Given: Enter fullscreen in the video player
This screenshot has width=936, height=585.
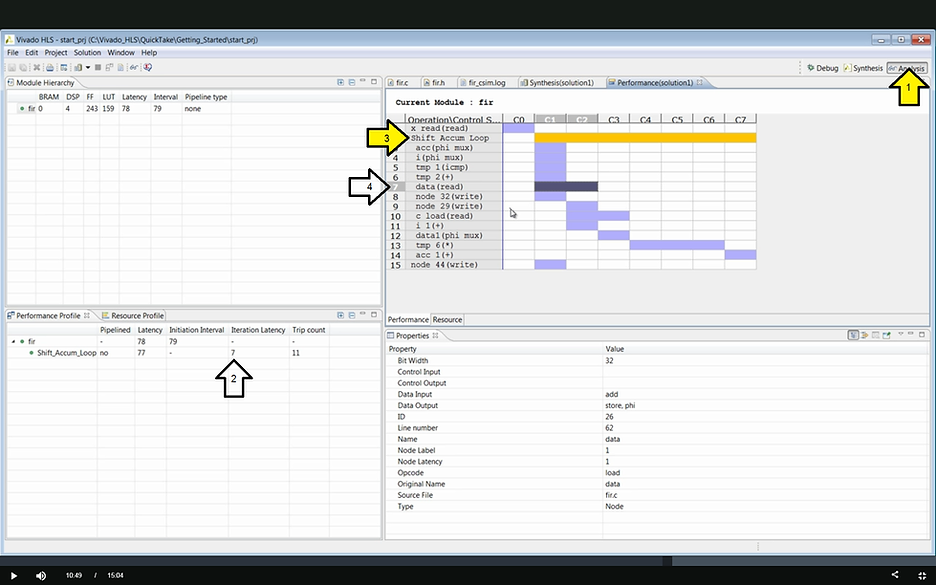Looking at the screenshot, I should coord(921,575).
